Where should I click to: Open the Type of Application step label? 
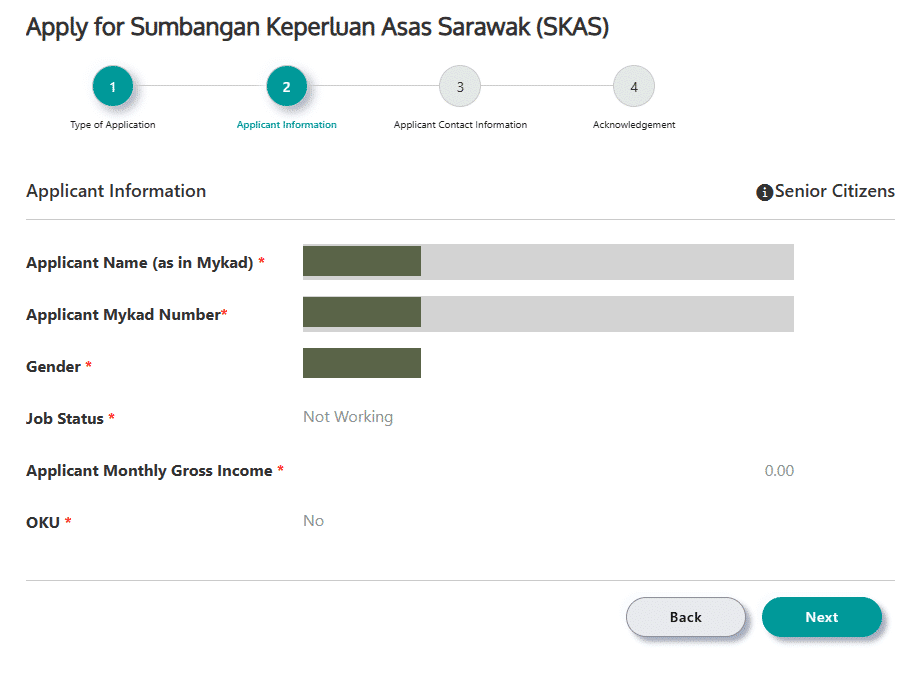pos(113,125)
